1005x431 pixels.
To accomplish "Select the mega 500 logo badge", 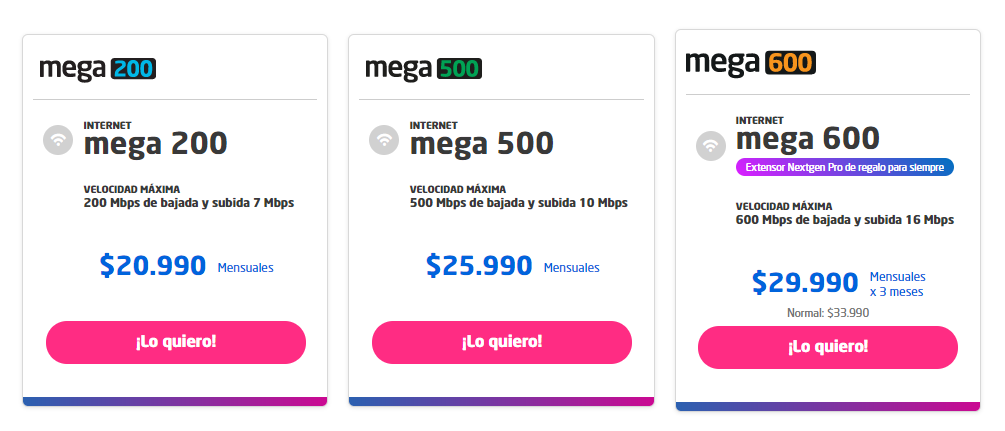I will 424,69.
